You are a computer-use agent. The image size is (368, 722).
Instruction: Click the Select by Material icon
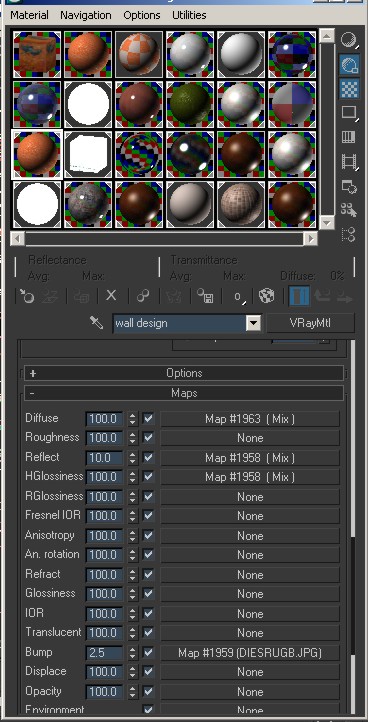pyautogui.click(x=349, y=210)
